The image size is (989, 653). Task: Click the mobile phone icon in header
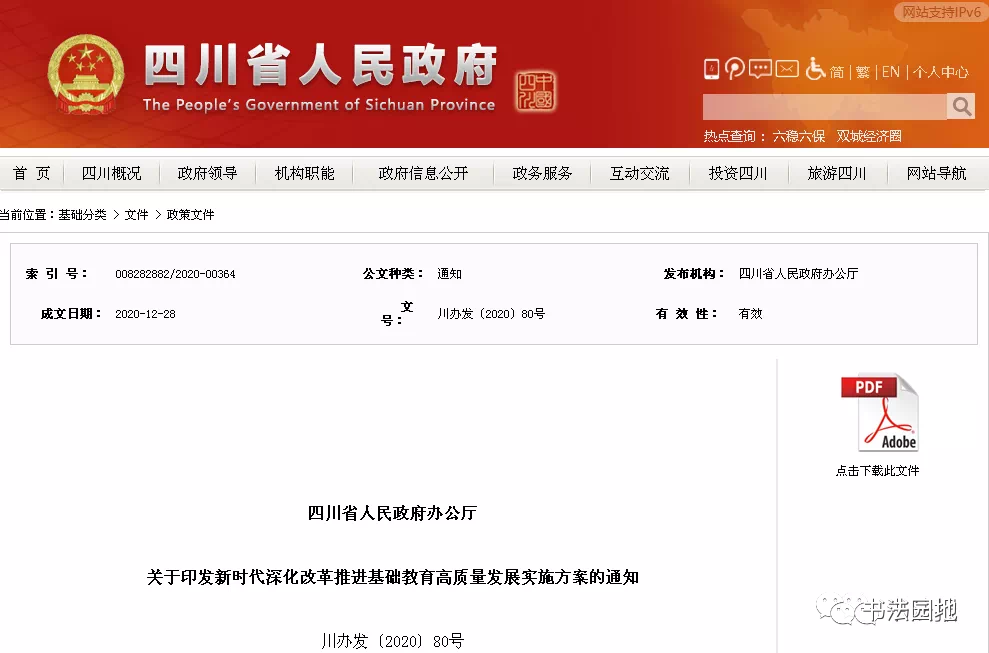point(712,70)
